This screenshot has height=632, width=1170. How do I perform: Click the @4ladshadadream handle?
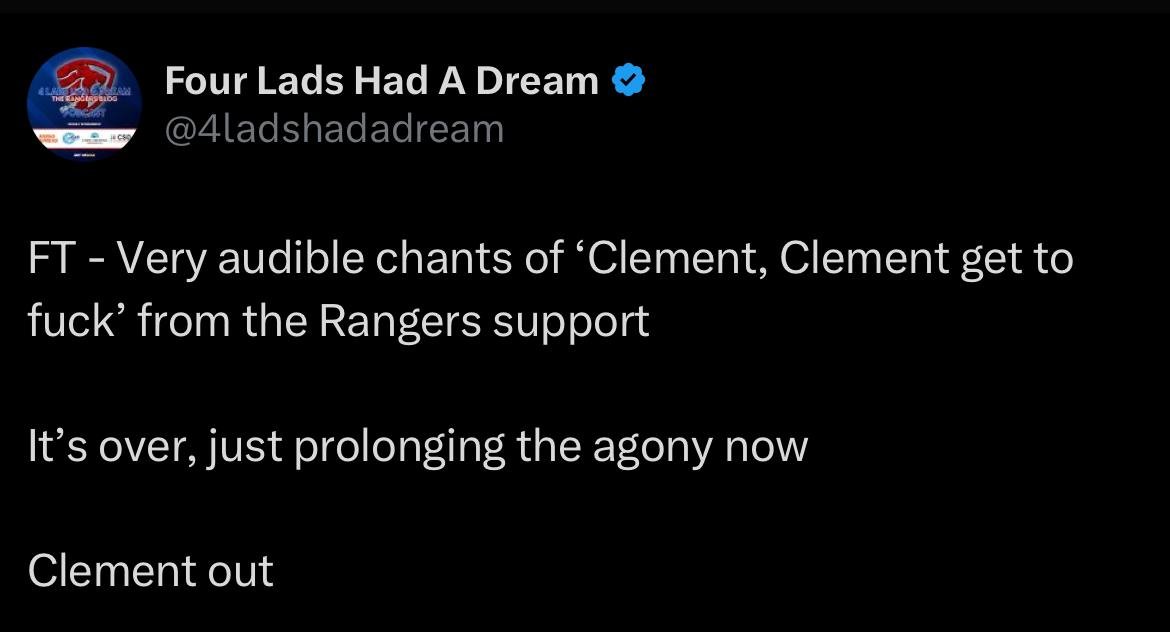tap(334, 129)
